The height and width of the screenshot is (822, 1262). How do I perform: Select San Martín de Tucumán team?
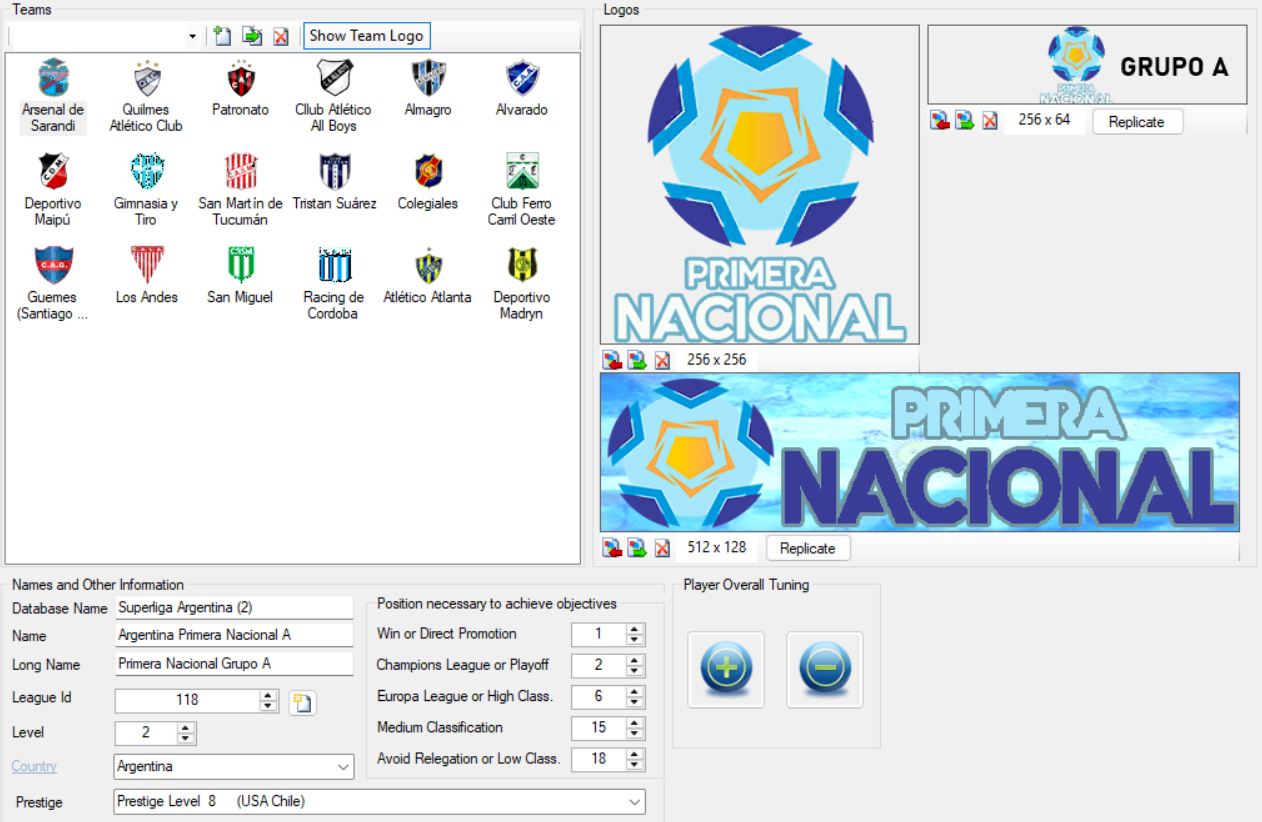click(240, 189)
